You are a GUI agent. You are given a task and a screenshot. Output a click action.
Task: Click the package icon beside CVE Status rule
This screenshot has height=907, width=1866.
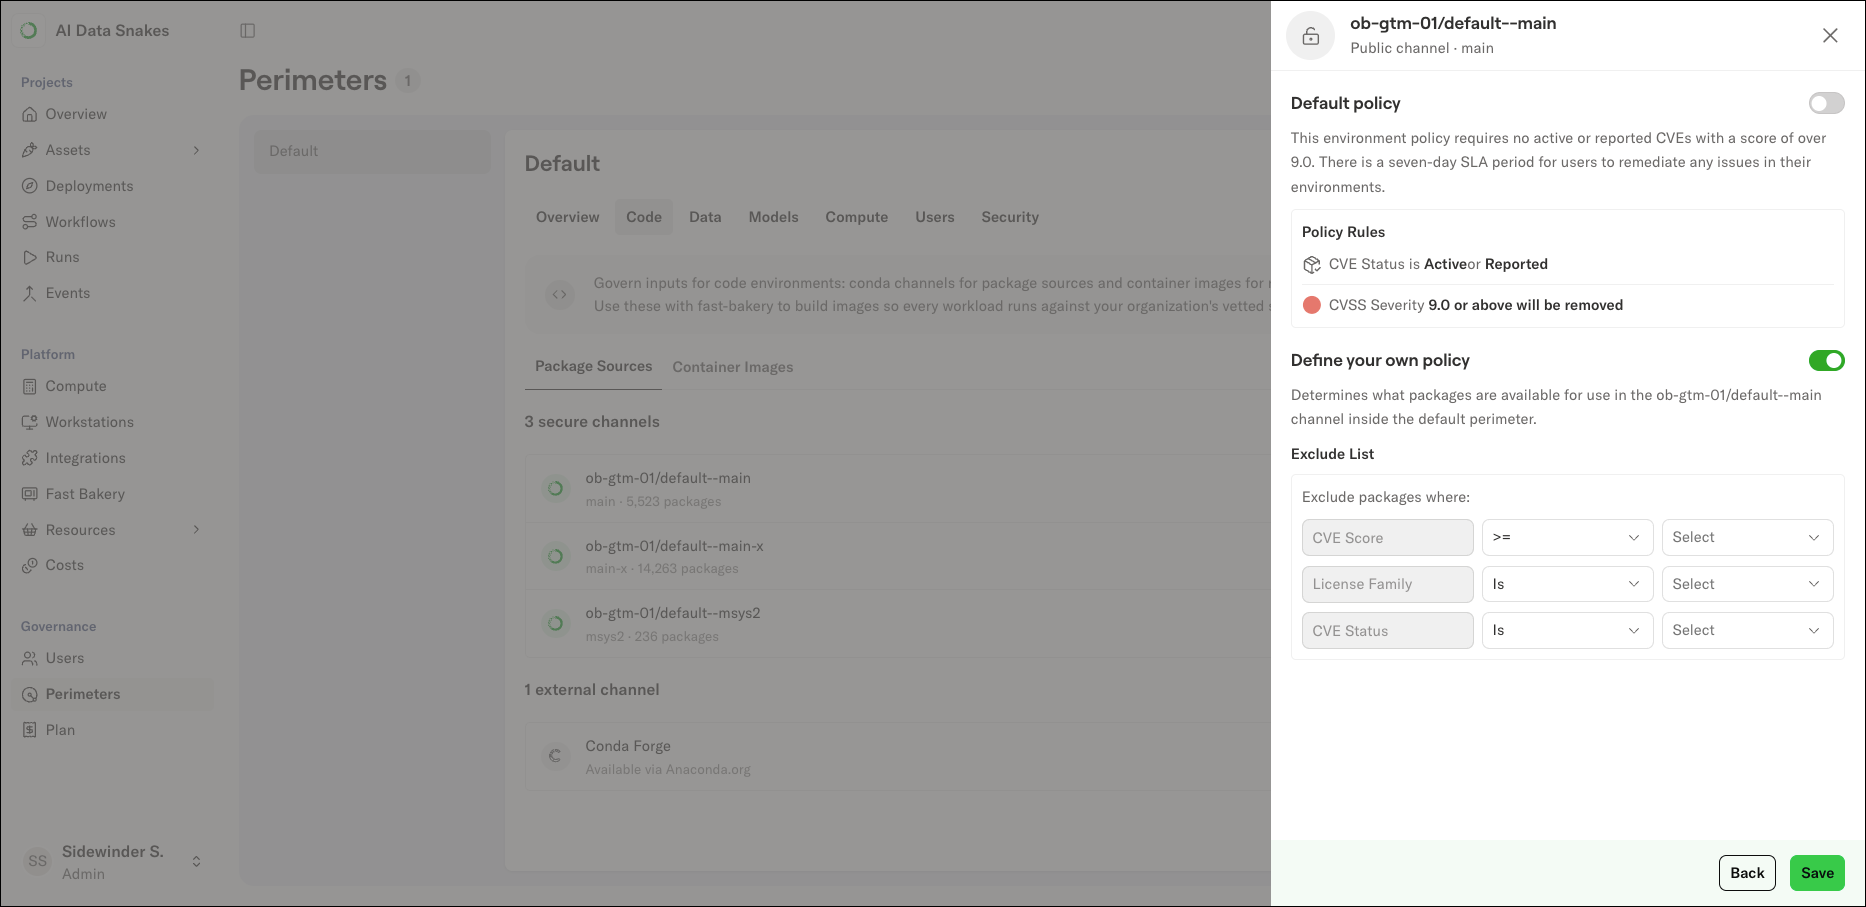(x=1312, y=265)
